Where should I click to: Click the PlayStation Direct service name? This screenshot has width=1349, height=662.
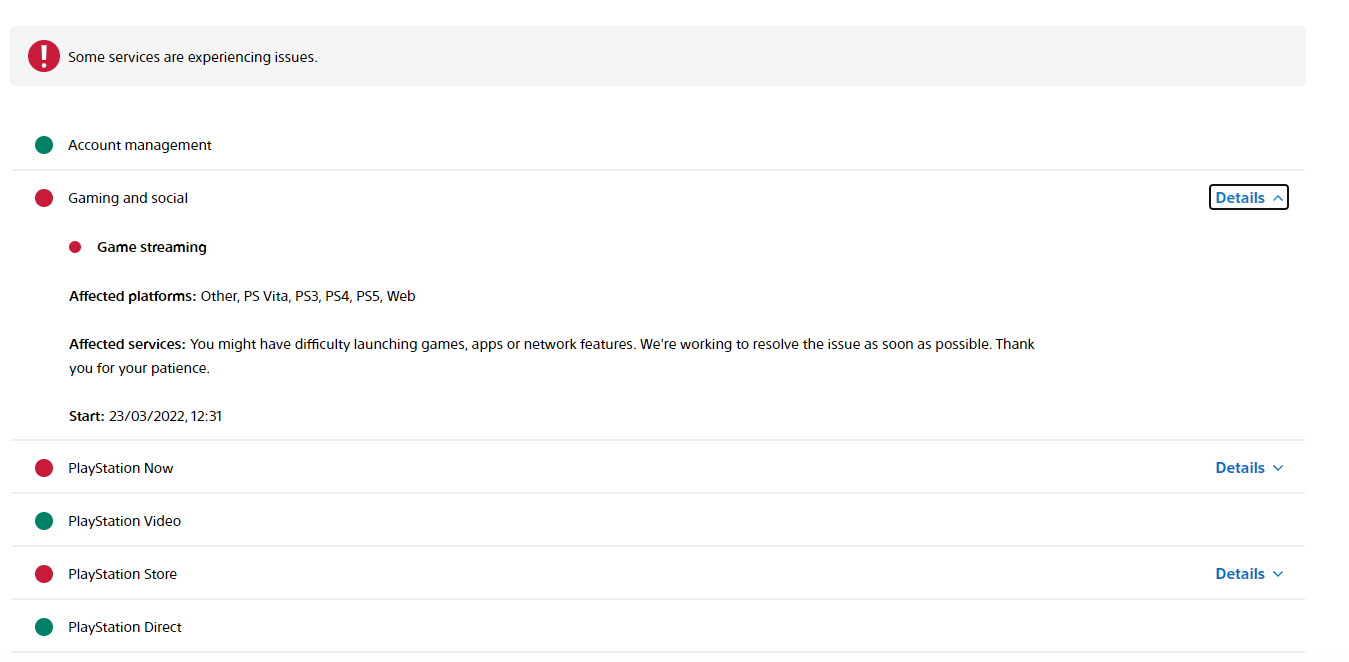point(125,627)
